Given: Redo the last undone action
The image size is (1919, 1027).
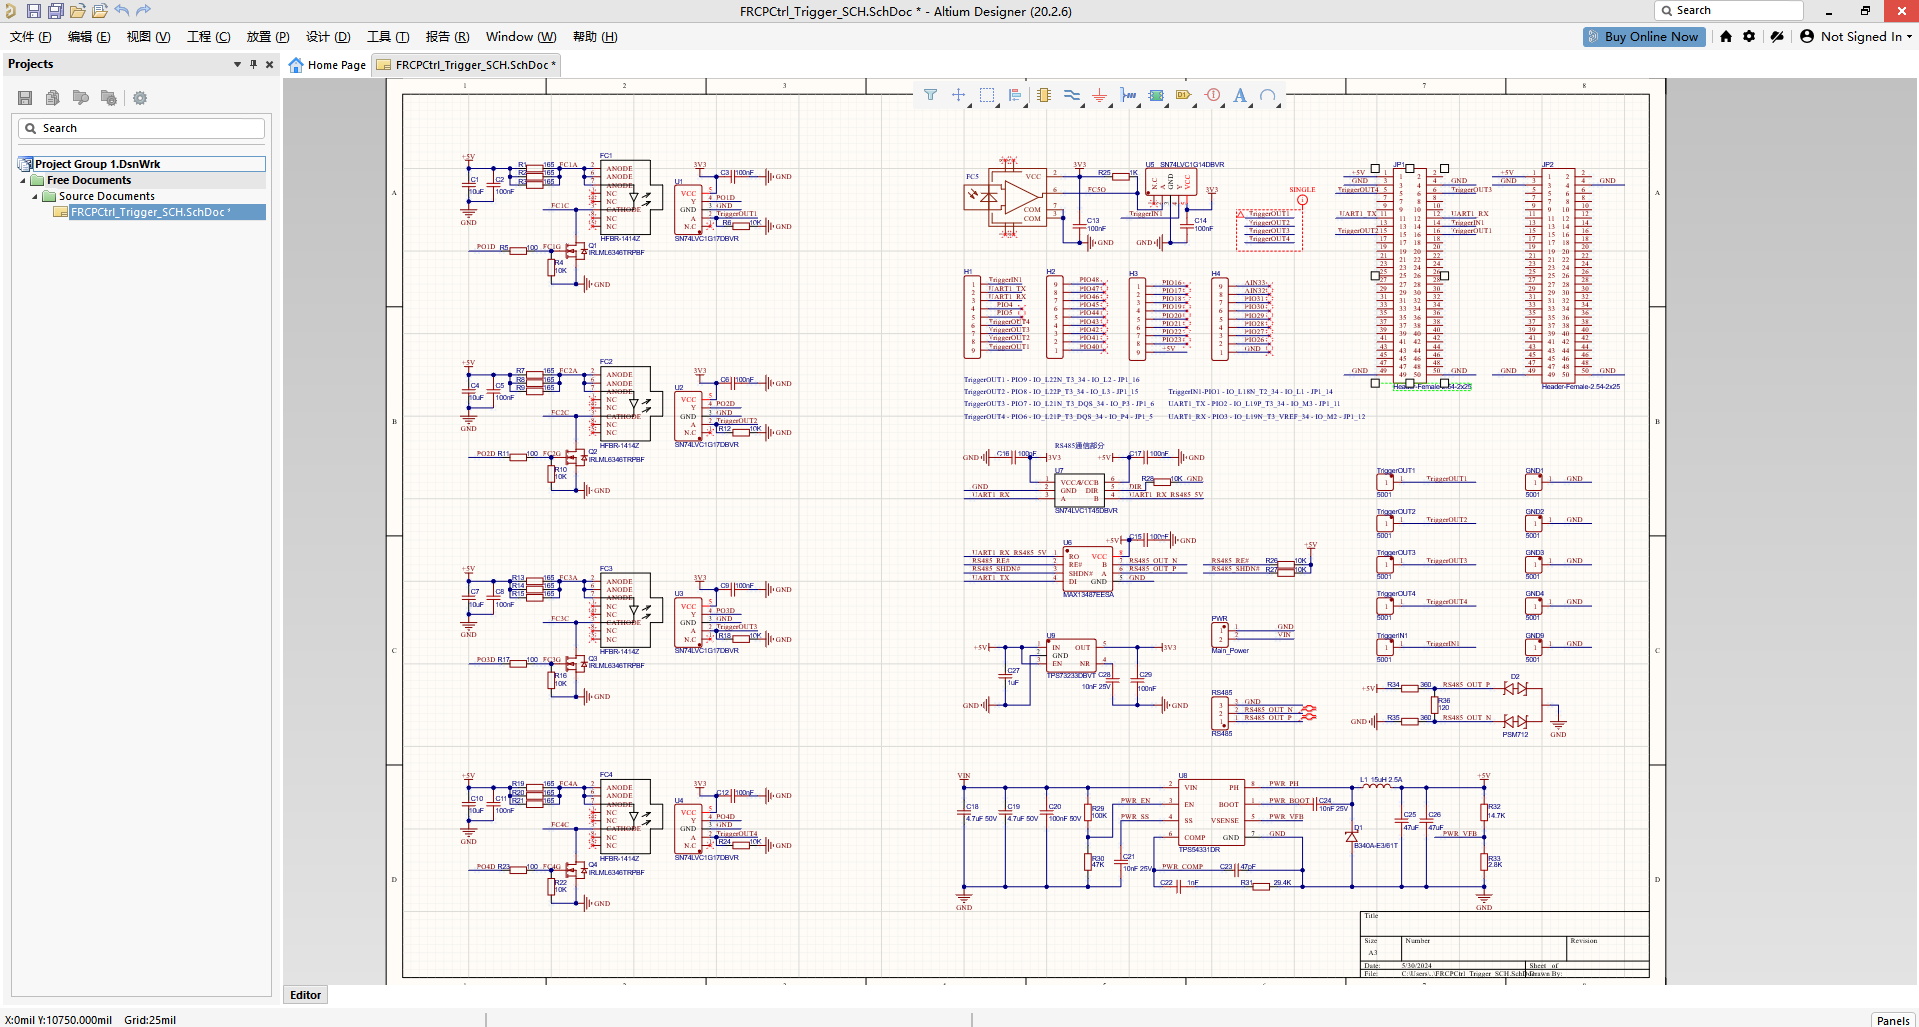Looking at the screenshot, I should pos(143,11).
